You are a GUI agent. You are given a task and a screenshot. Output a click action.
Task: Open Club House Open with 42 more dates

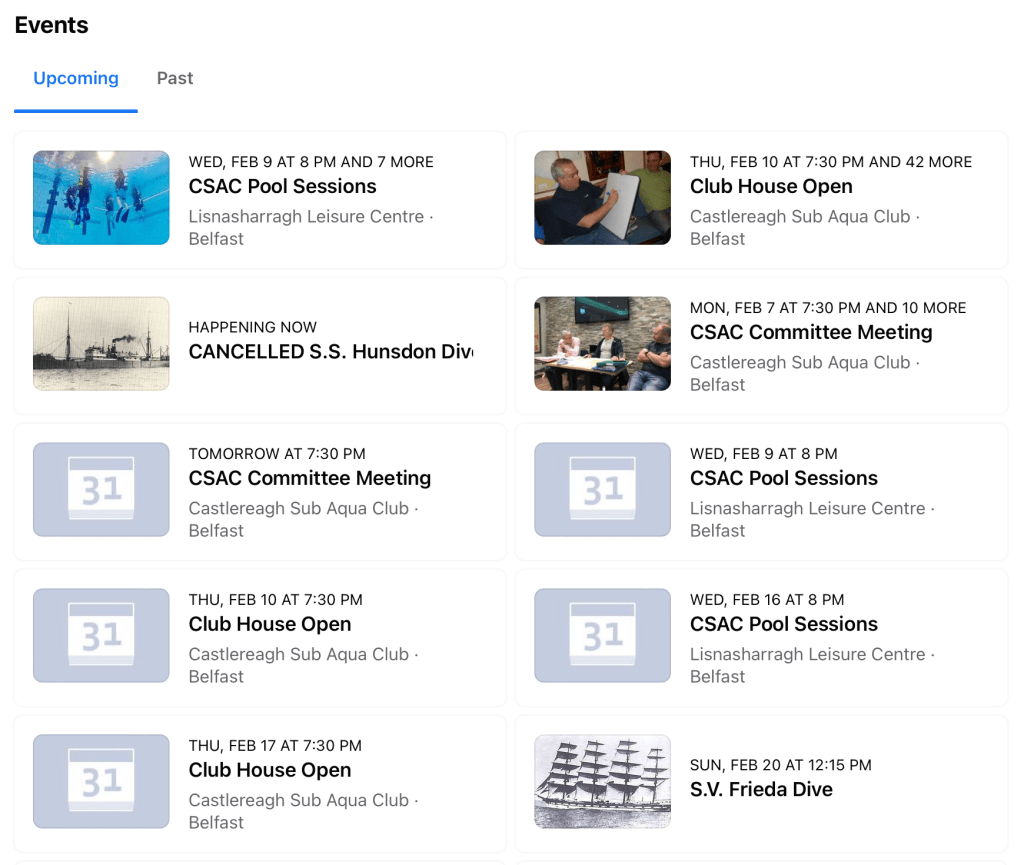pos(771,187)
